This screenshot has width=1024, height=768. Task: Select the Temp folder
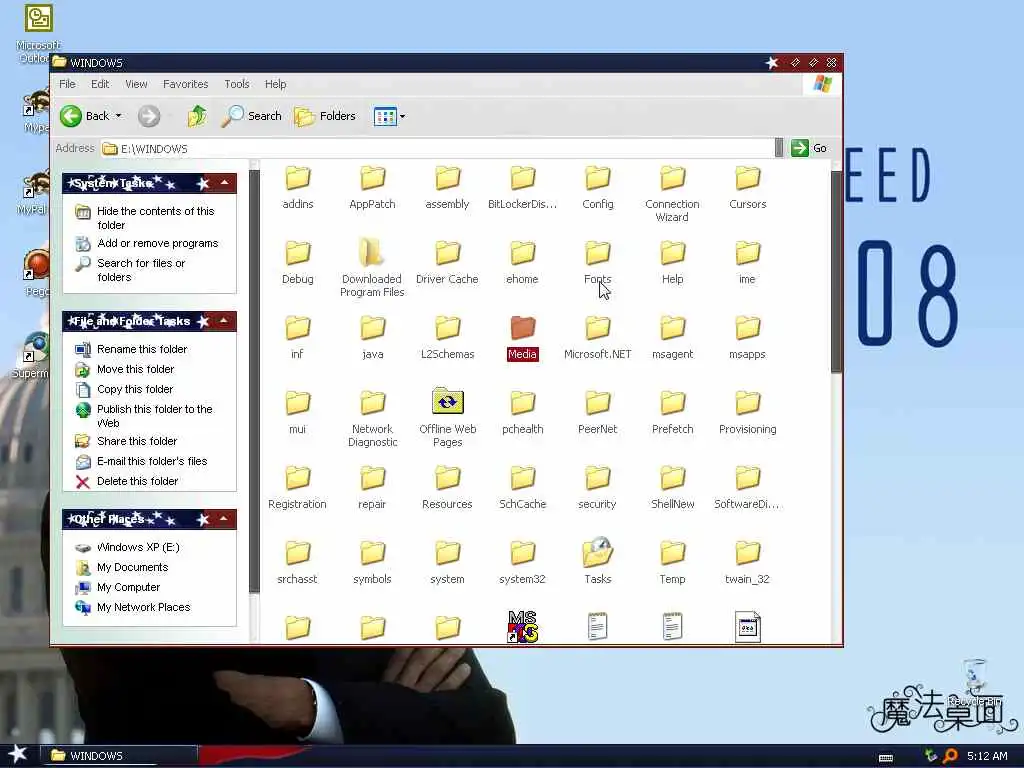pos(672,563)
